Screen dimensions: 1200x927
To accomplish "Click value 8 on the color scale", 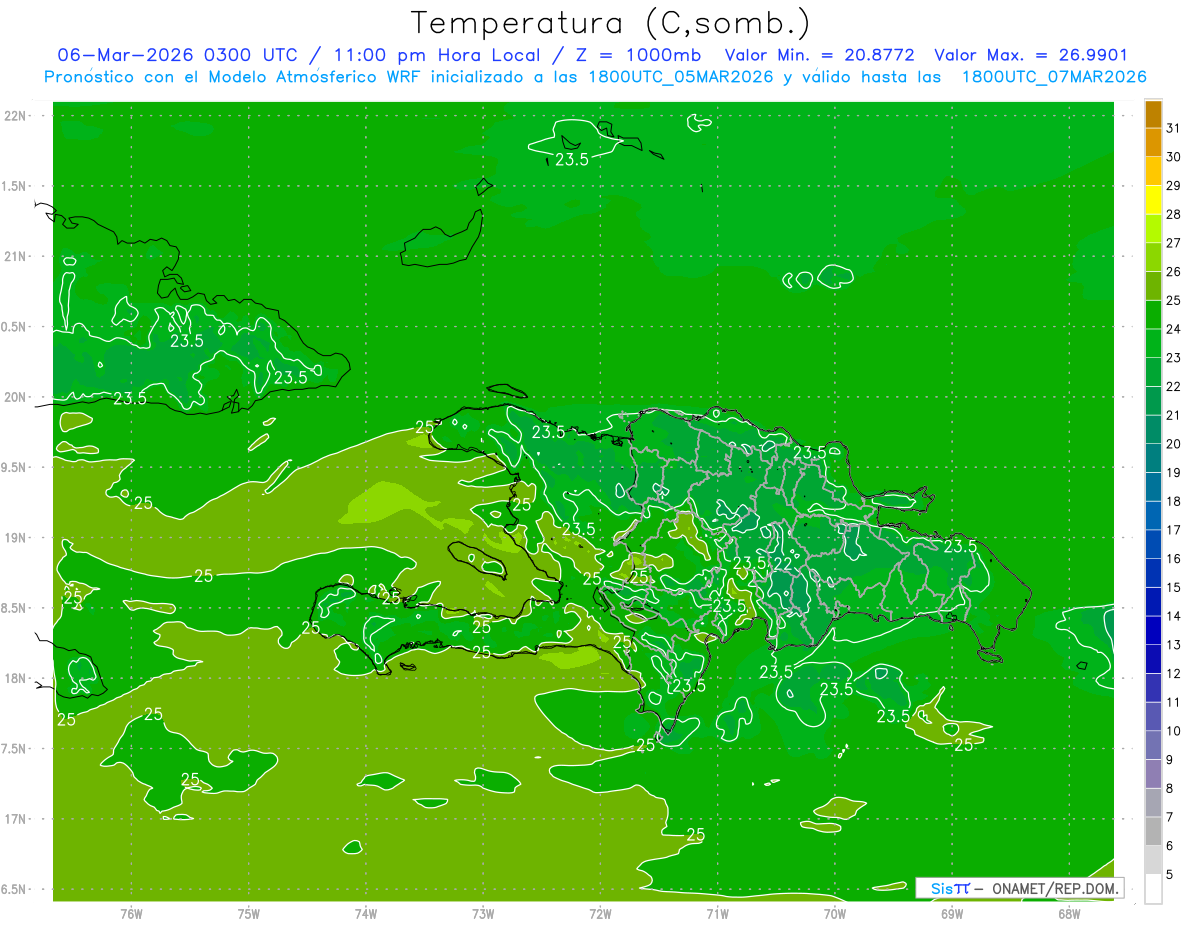I will (1169, 789).
